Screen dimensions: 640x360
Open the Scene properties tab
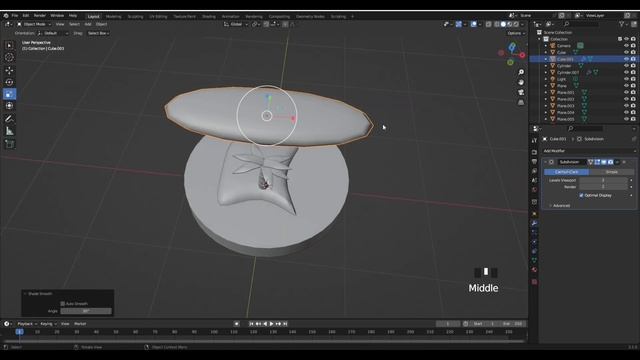pyautogui.click(x=534, y=180)
